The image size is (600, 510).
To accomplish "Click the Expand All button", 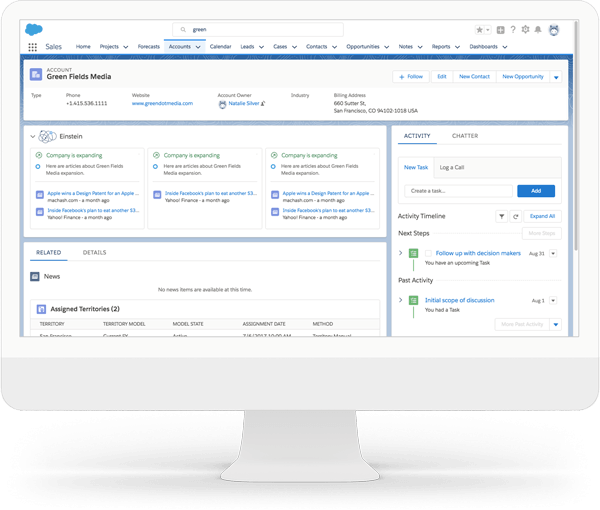I will coord(542,217).
